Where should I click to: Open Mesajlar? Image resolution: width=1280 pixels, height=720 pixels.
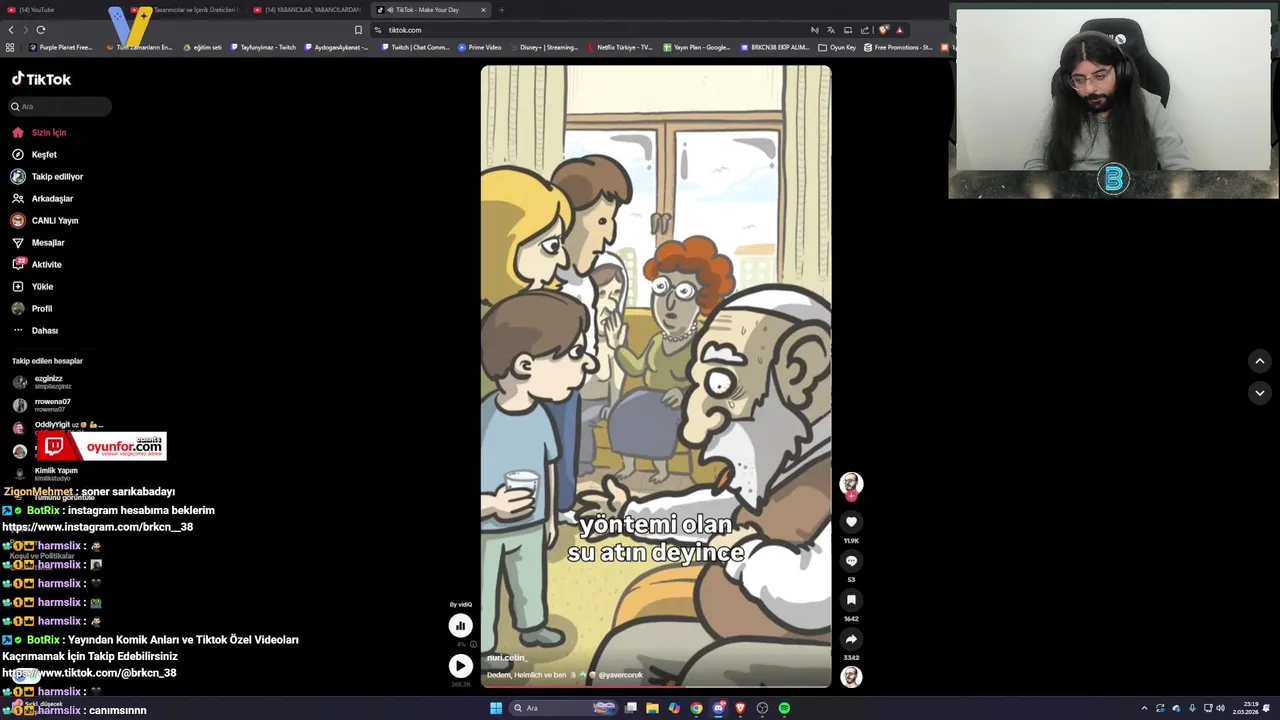click(x=38, y=242)
